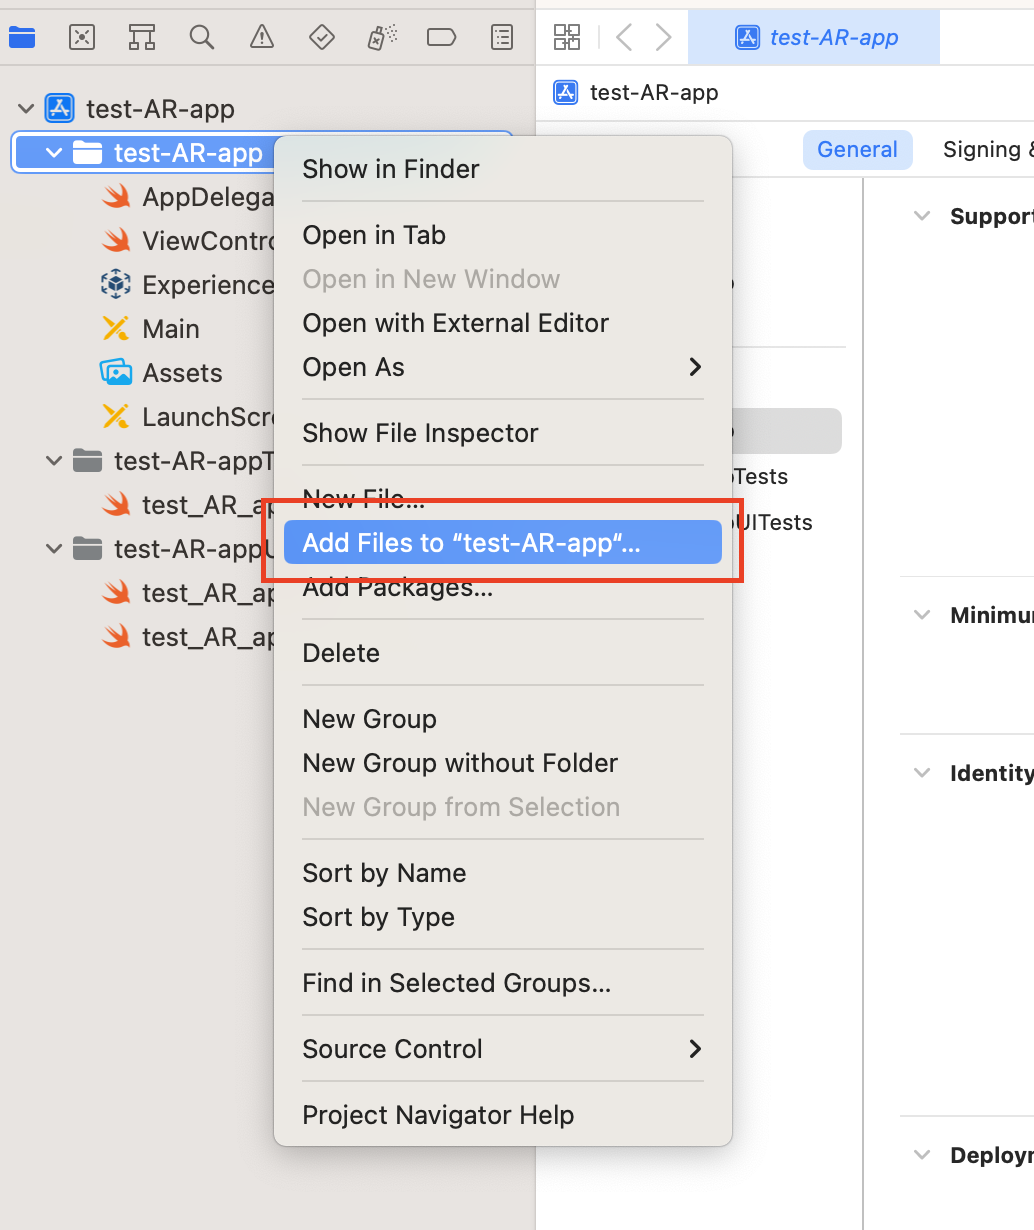Screen dimensions: 1034x1230
Task: Select the Experience reality file
Action: [187, 285]
